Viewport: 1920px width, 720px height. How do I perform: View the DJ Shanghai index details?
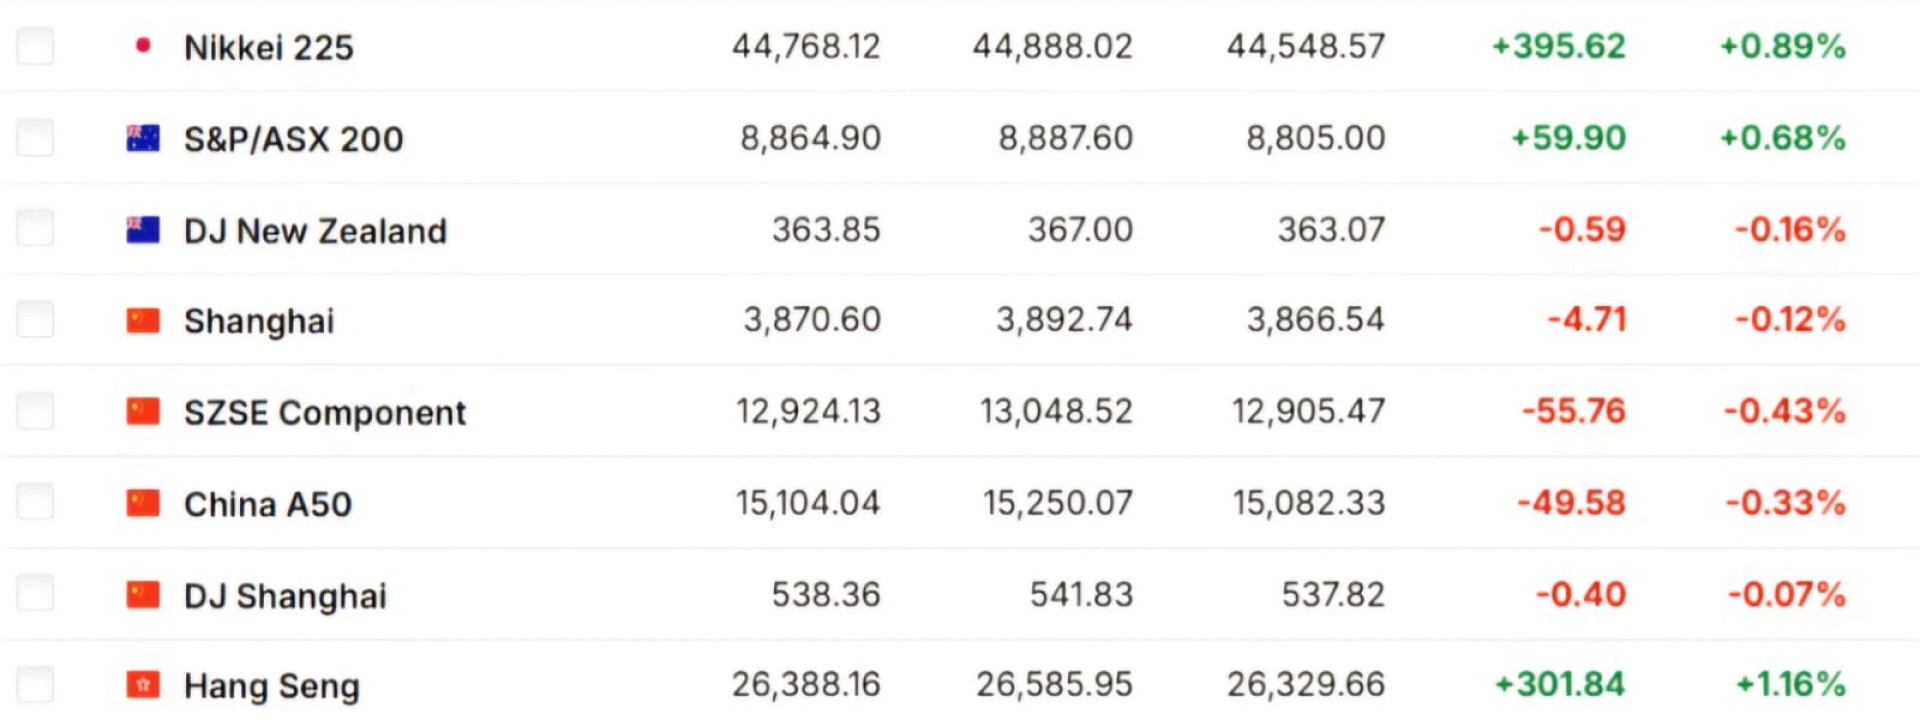285,596
